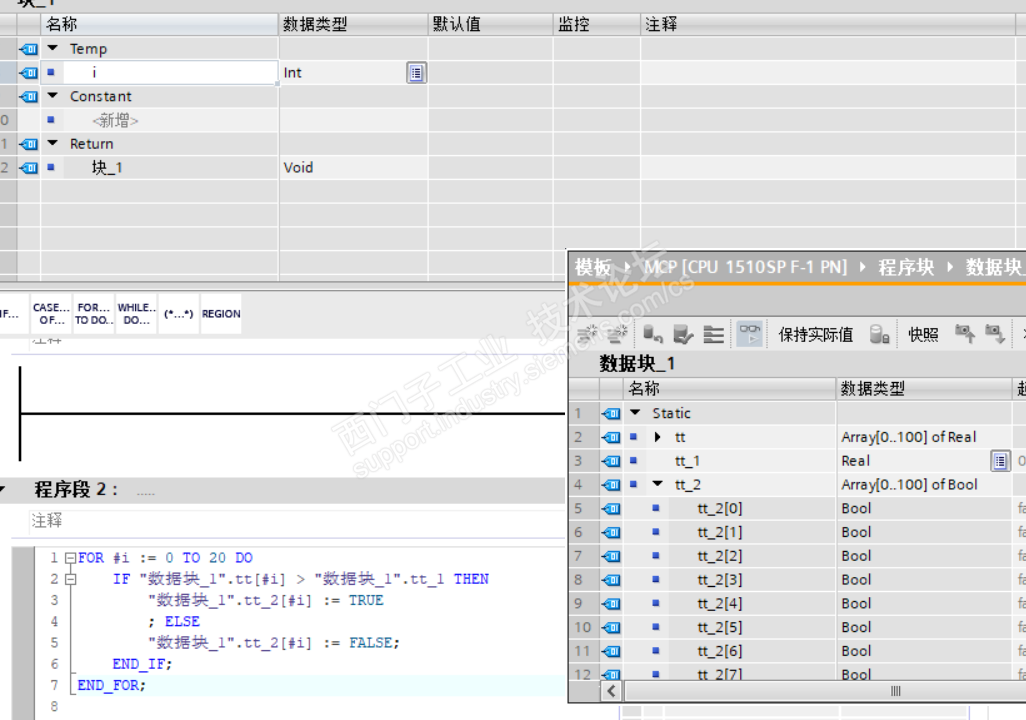Expand the tt array in data block

coord(658,437)
